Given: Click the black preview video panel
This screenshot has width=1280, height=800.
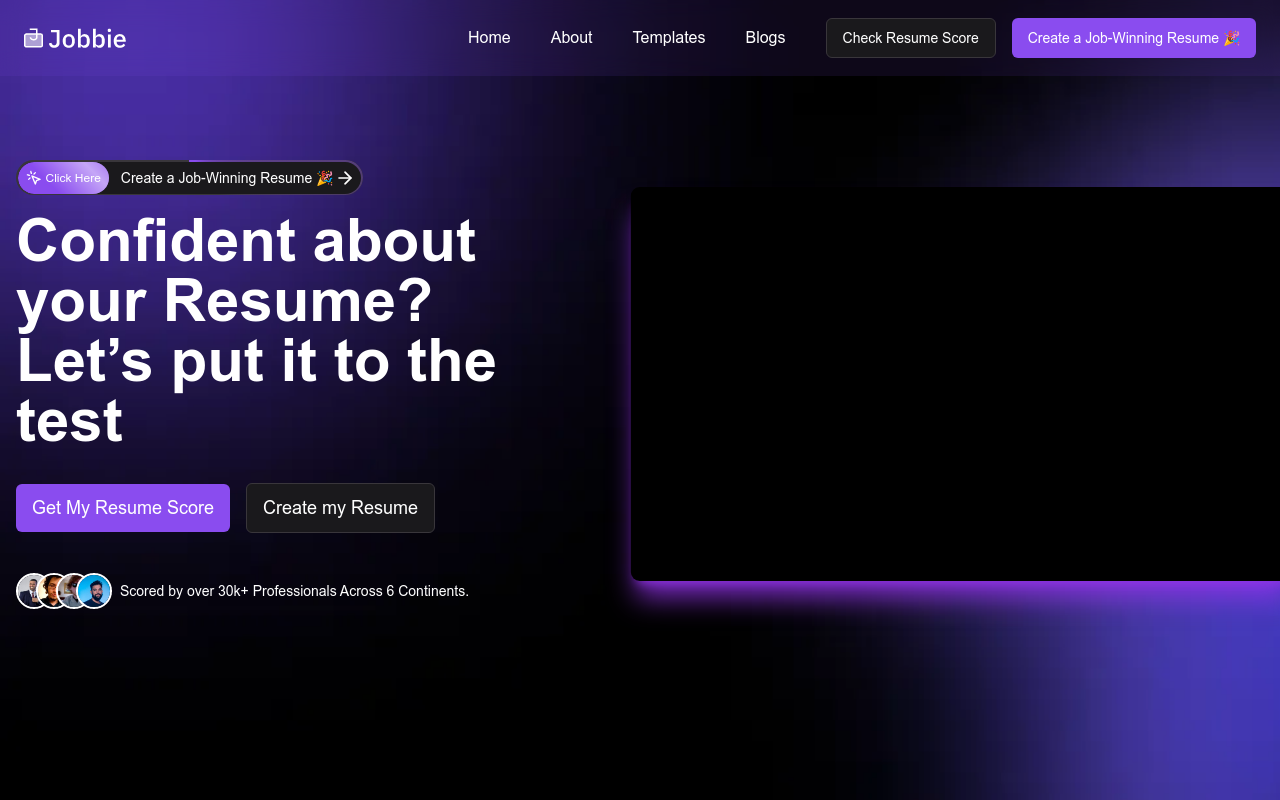Looking at the screenshot, I should [x=955, y=384].
